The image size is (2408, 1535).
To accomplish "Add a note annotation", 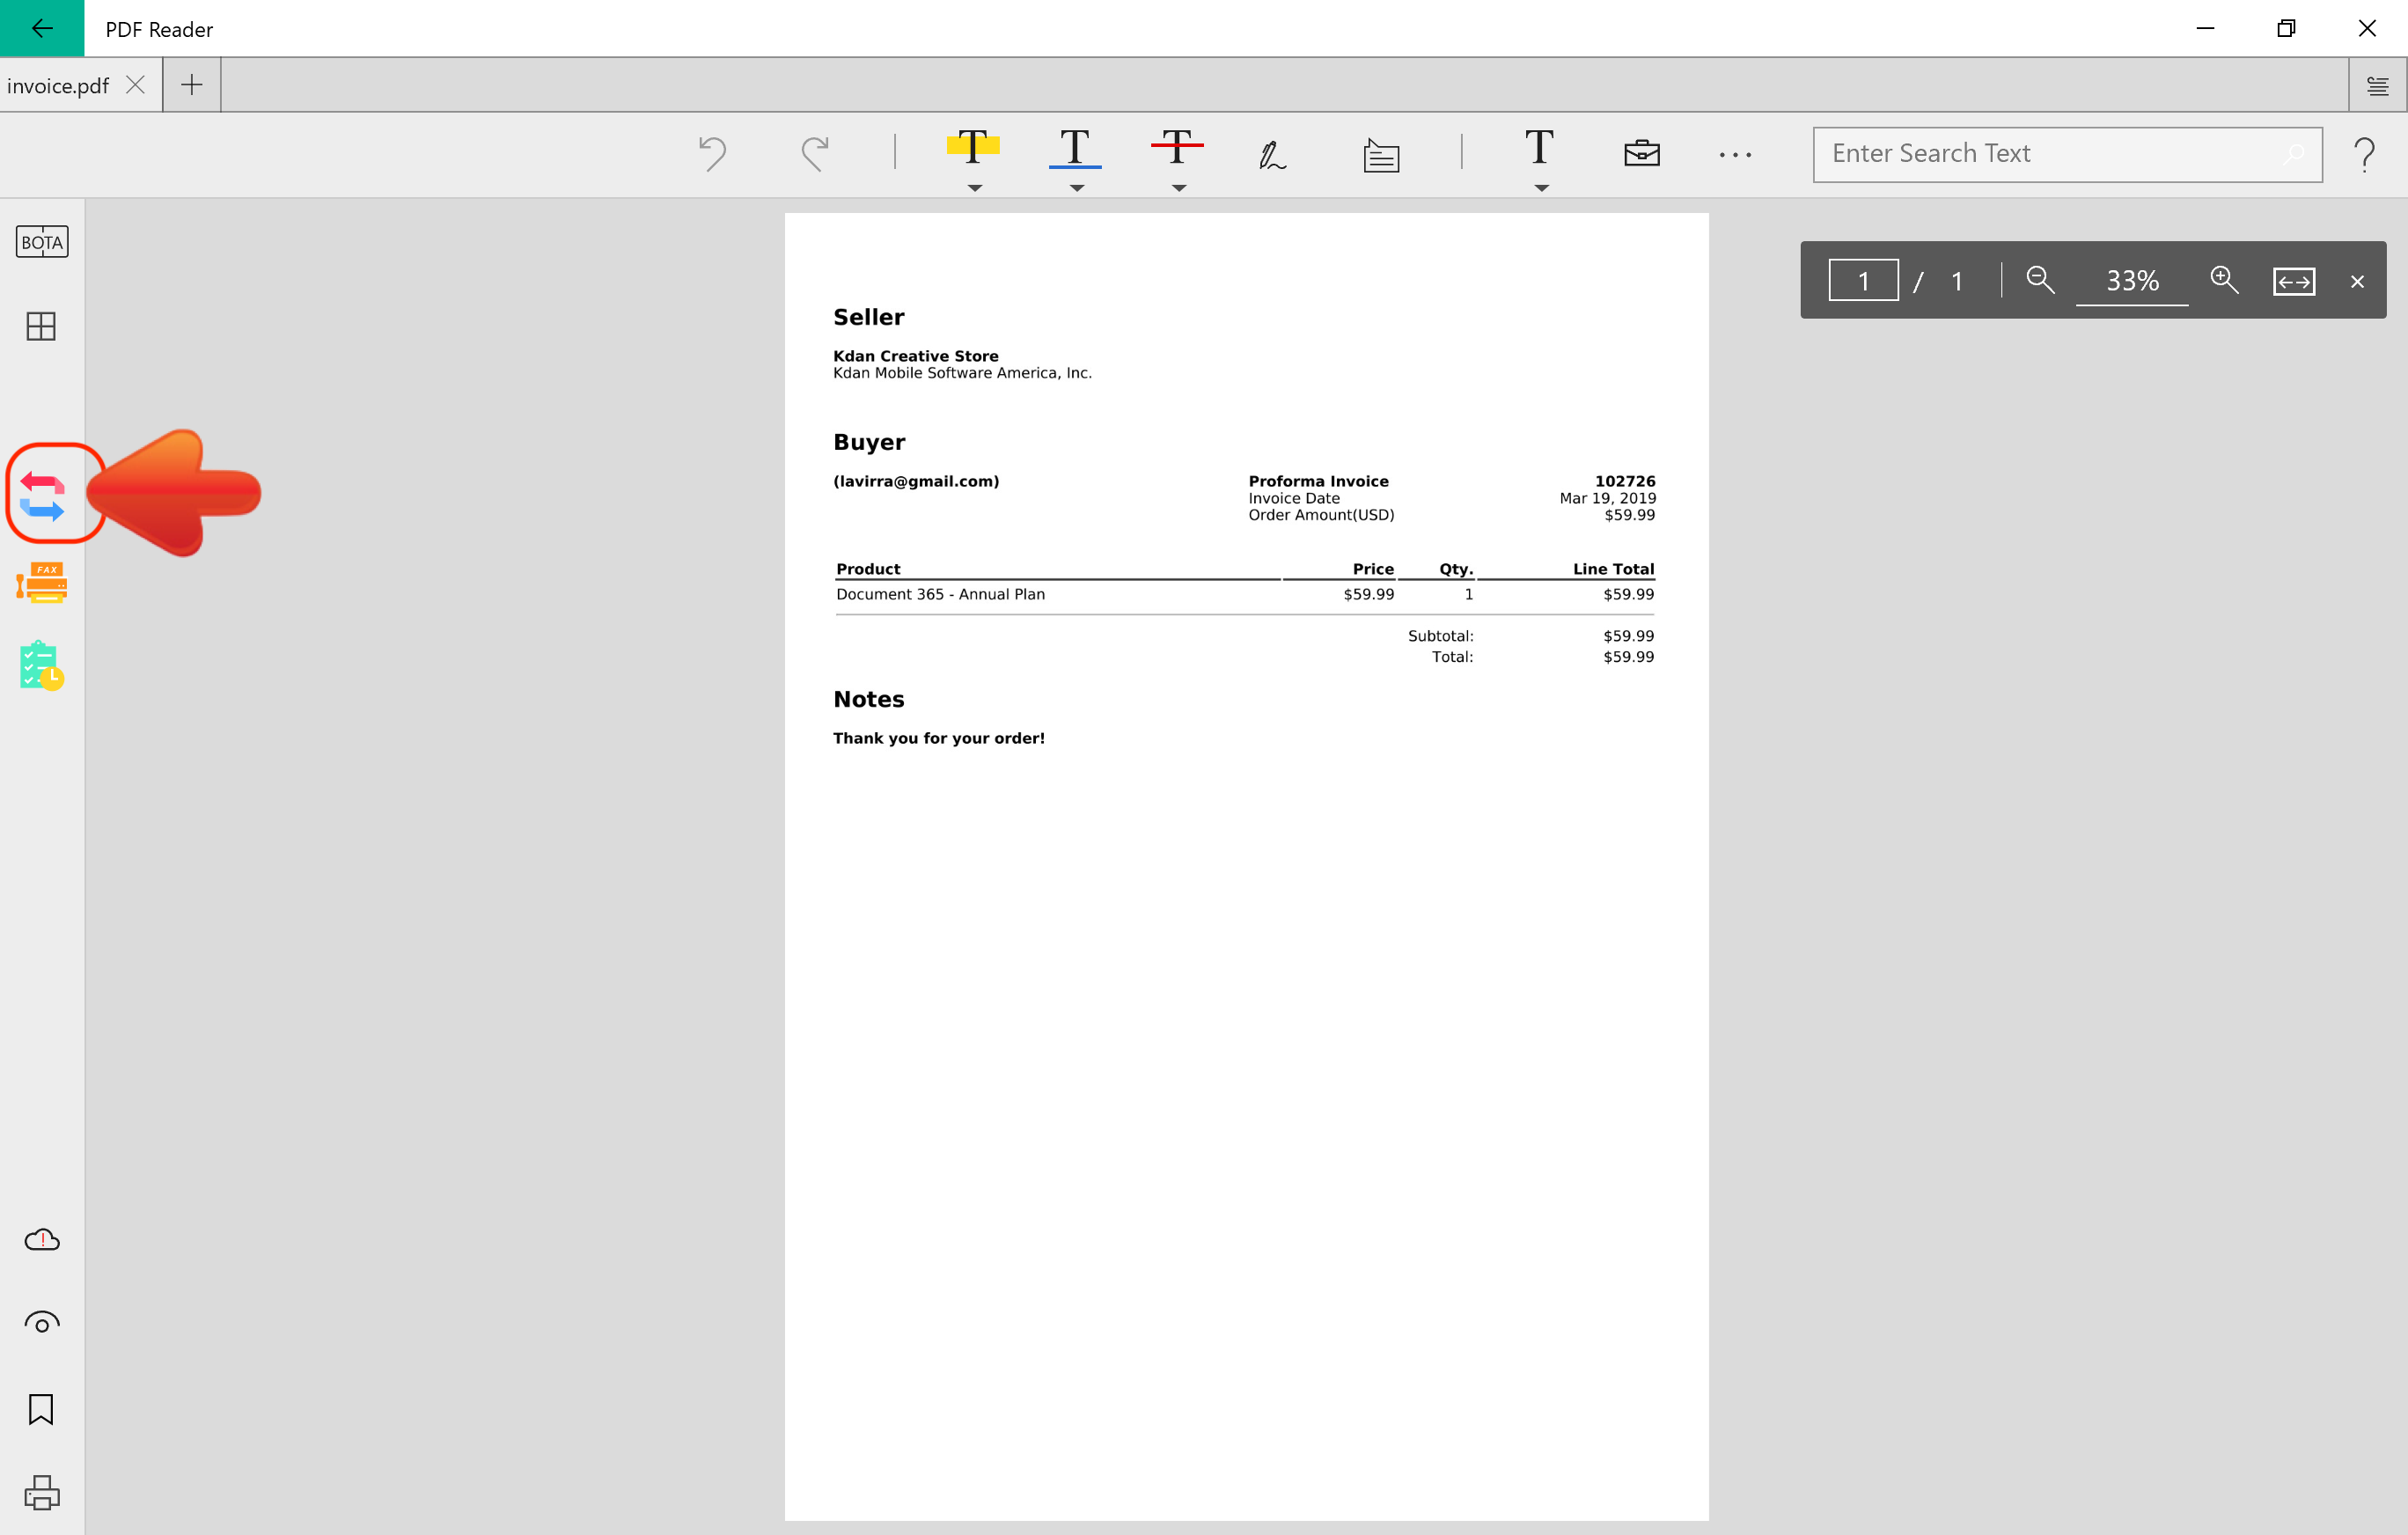I will point(1381,155).
